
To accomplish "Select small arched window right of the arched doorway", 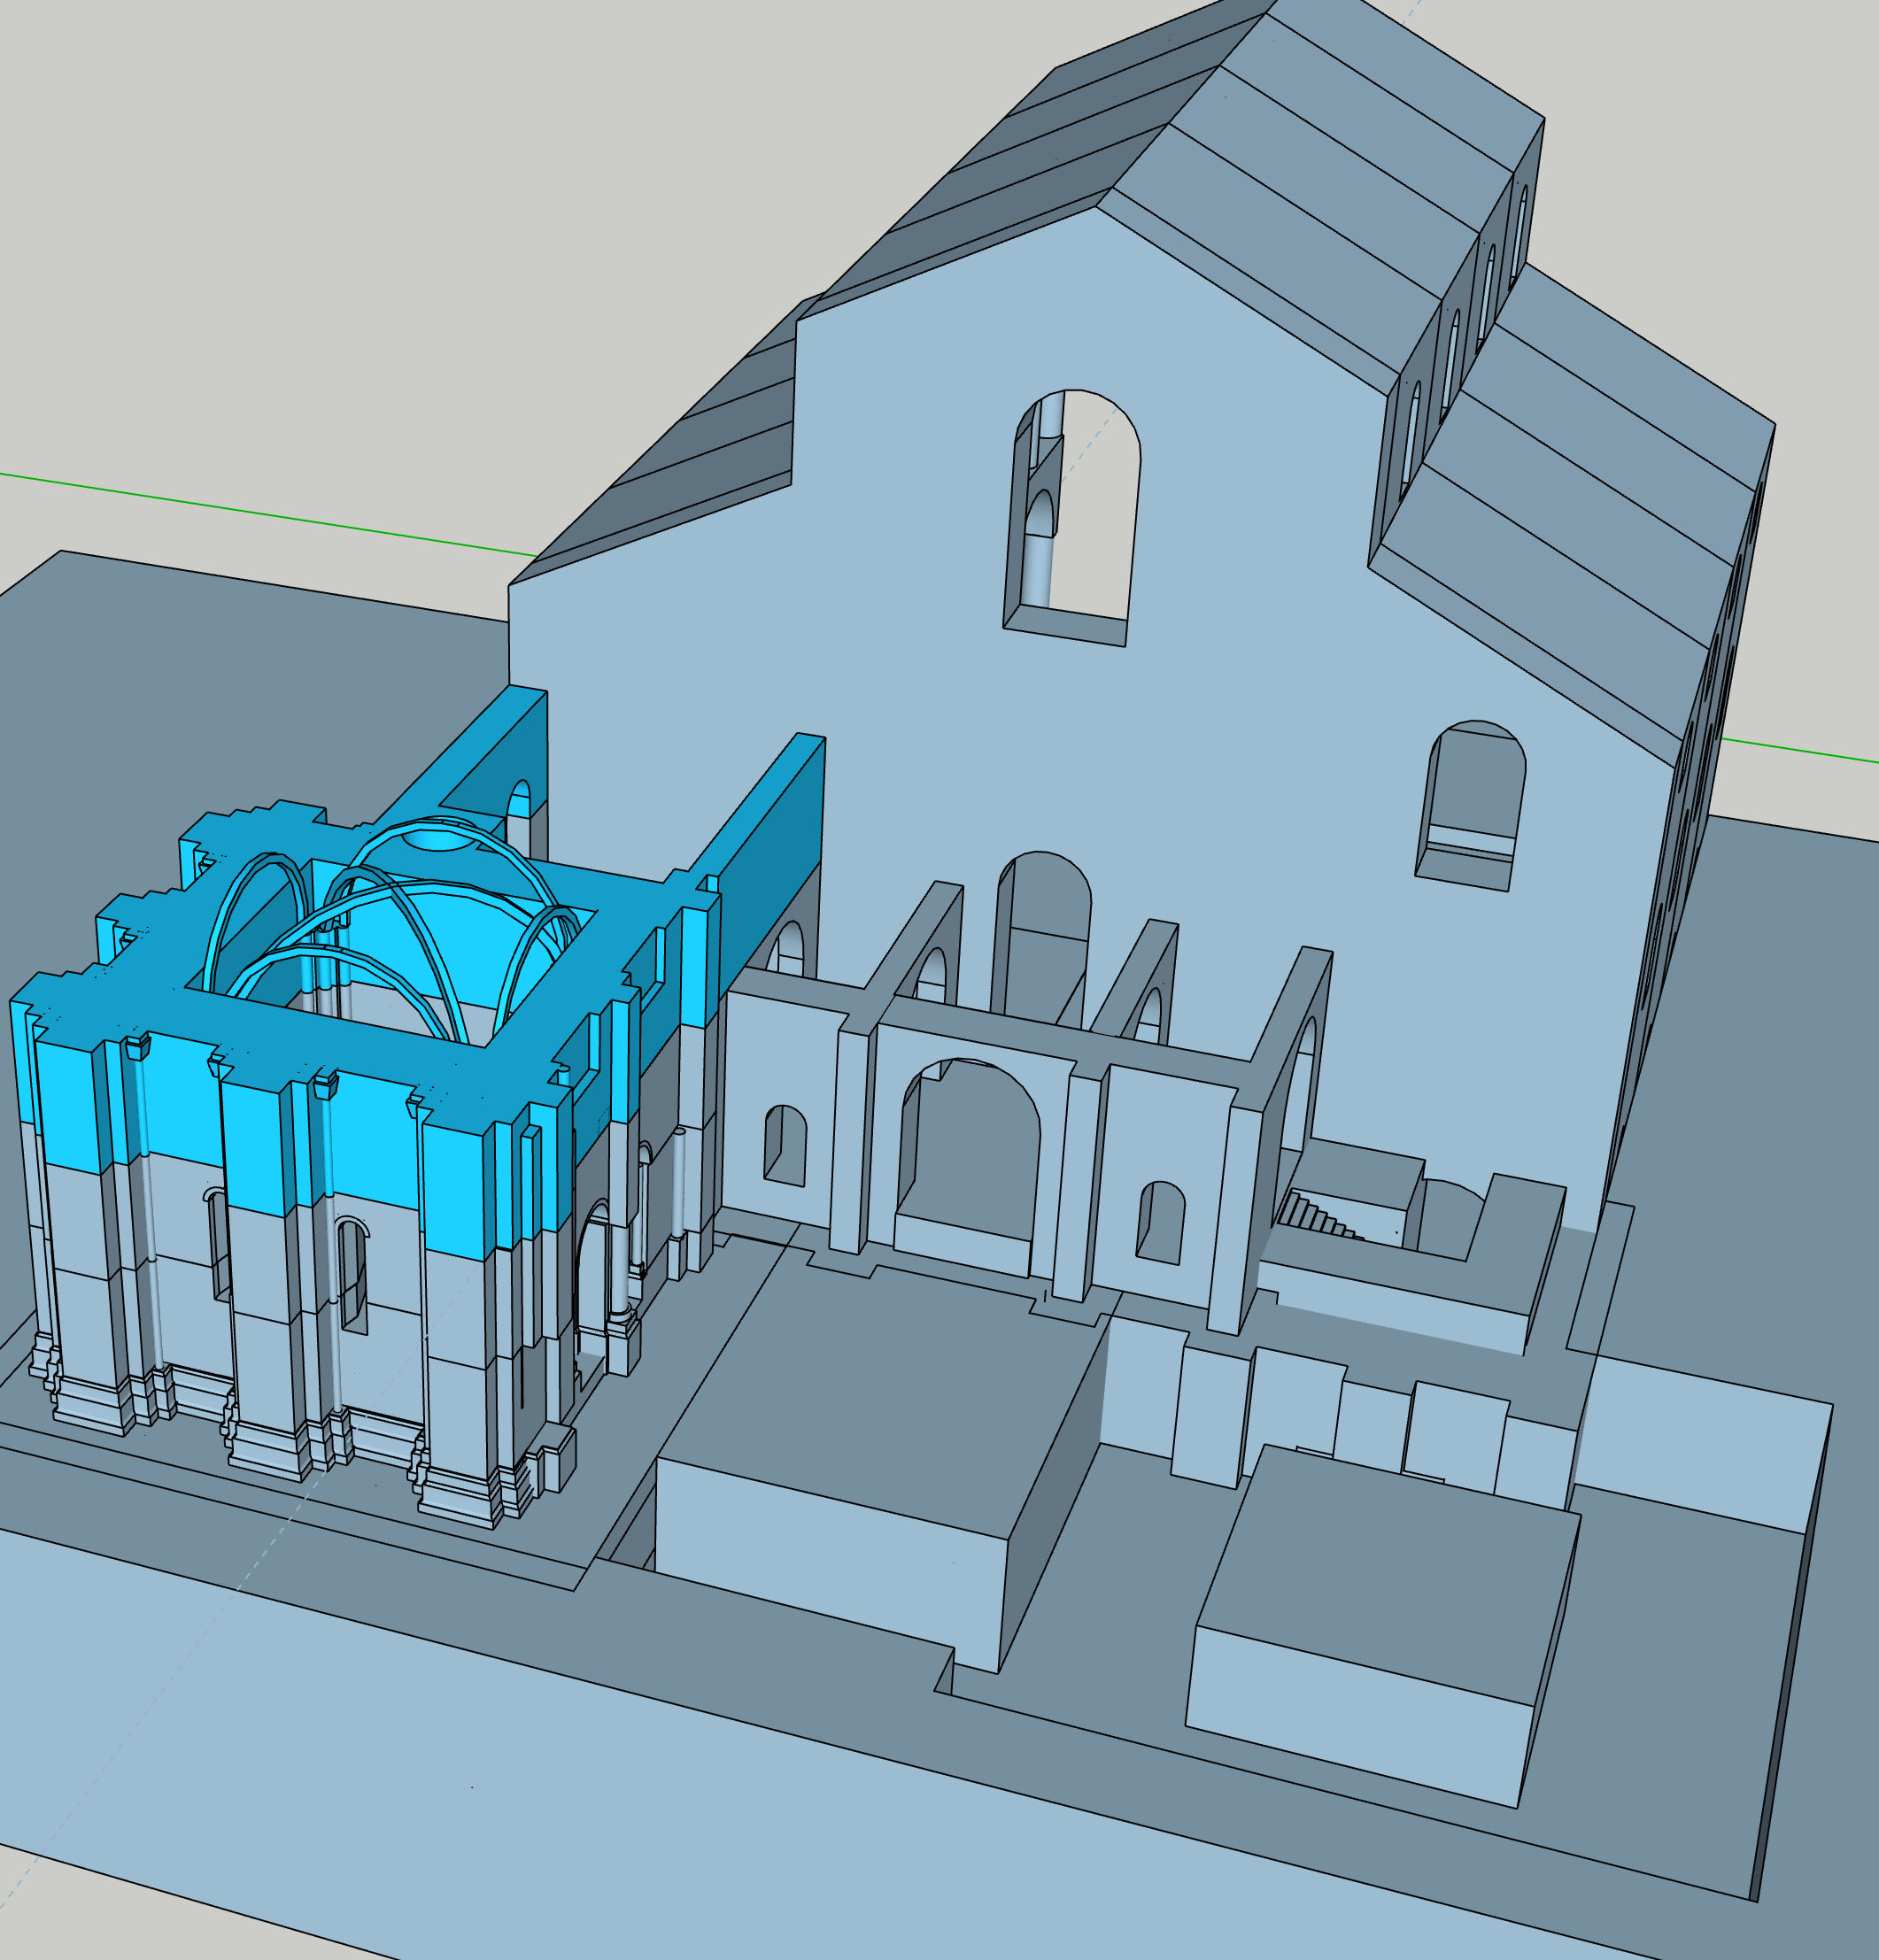I will tap(1160, 1223).
